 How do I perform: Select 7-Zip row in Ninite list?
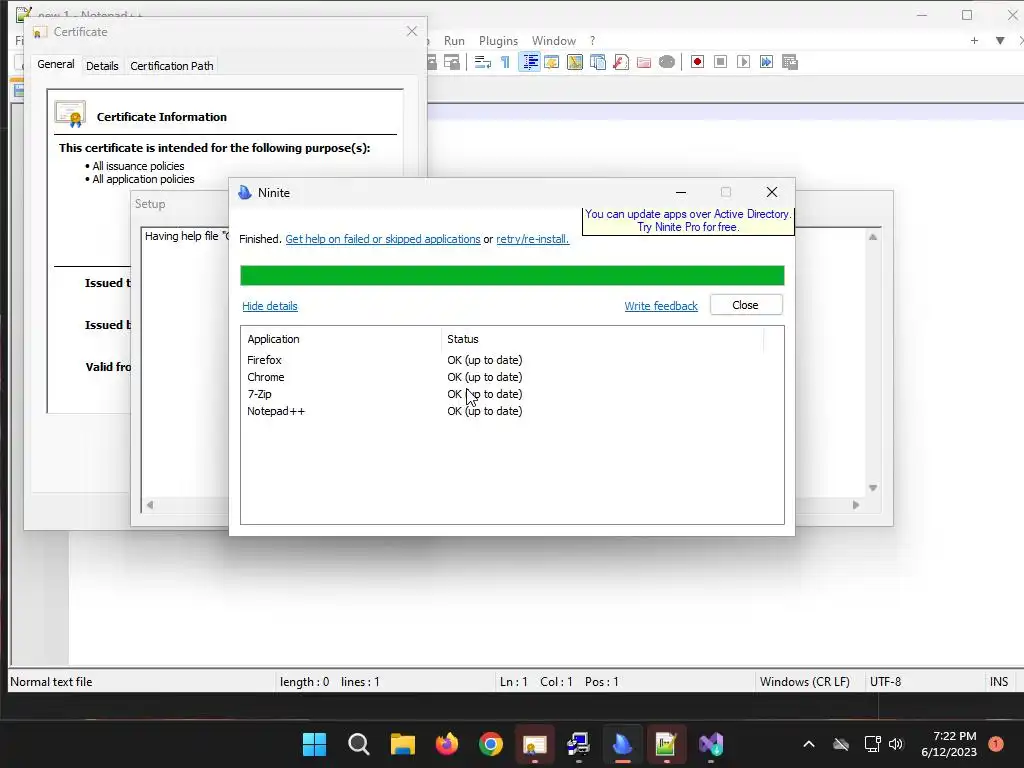point(511,394)
